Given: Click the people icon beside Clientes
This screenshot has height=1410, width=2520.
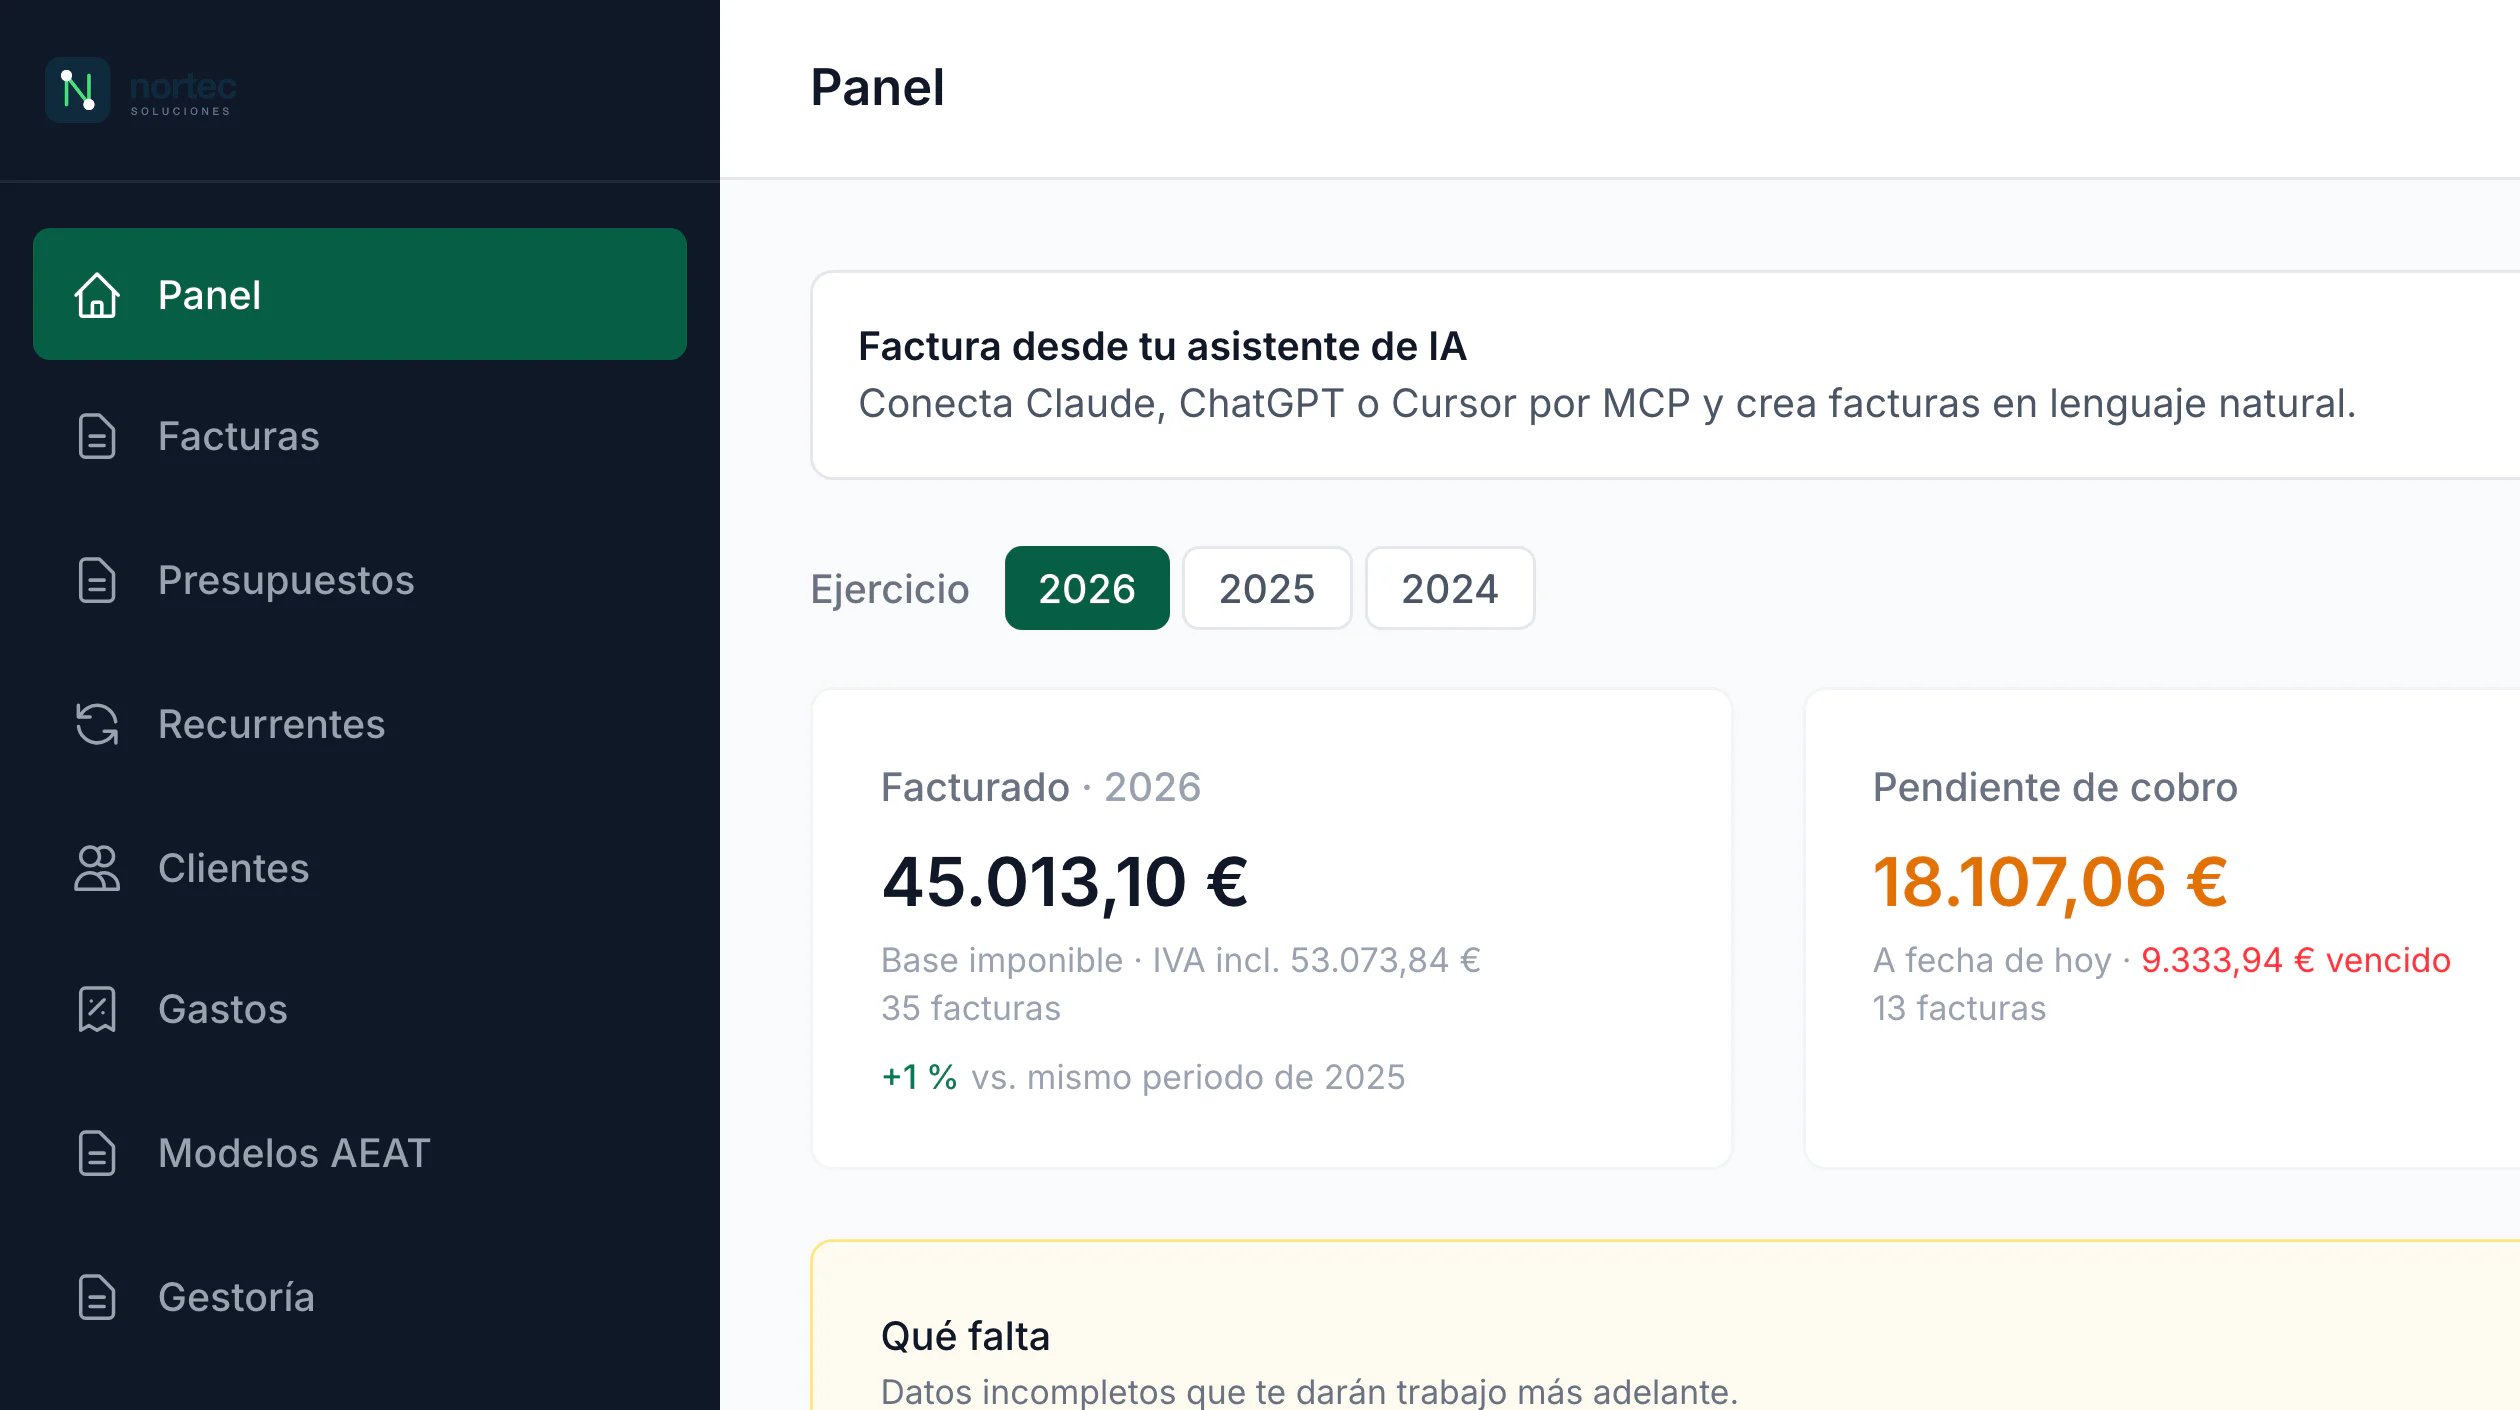Looking at the screenshot, I should (x=97, y=868).
